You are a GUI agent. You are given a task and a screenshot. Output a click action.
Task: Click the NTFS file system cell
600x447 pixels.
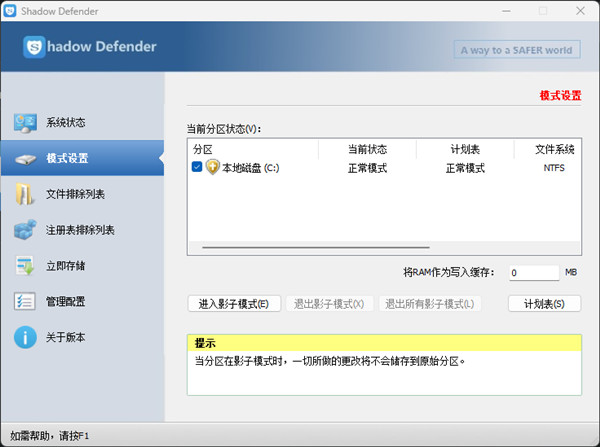[x=554, y=168]
